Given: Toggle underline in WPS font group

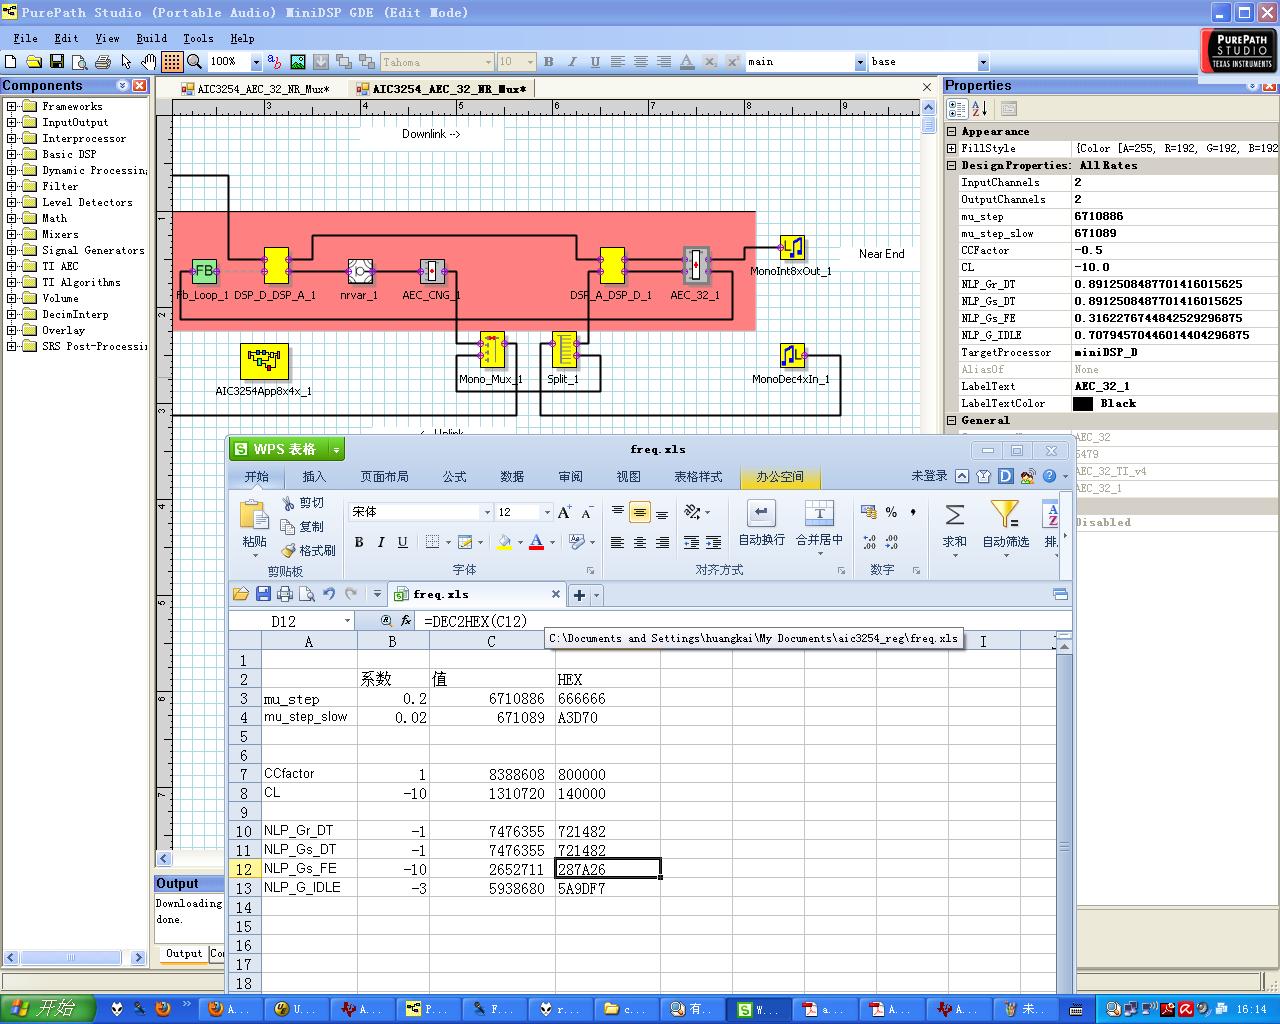Looking at the screenshot, I should point(403,542).
